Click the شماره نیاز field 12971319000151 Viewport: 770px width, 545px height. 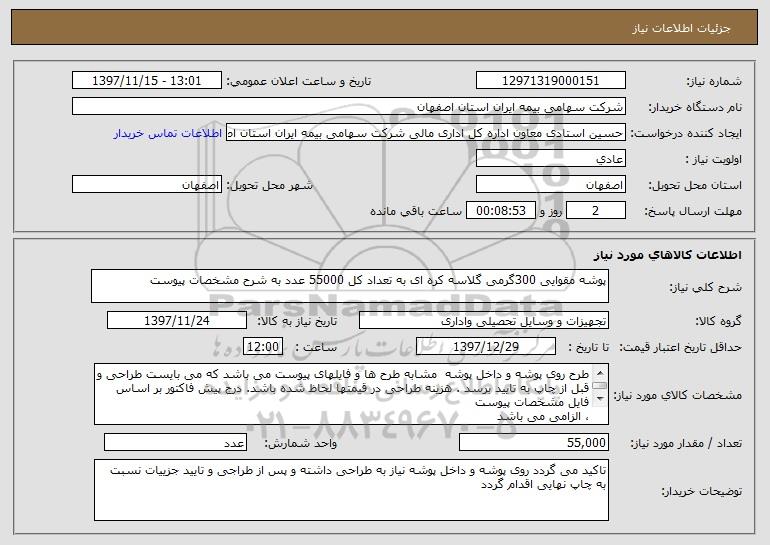tap(550, 81)
